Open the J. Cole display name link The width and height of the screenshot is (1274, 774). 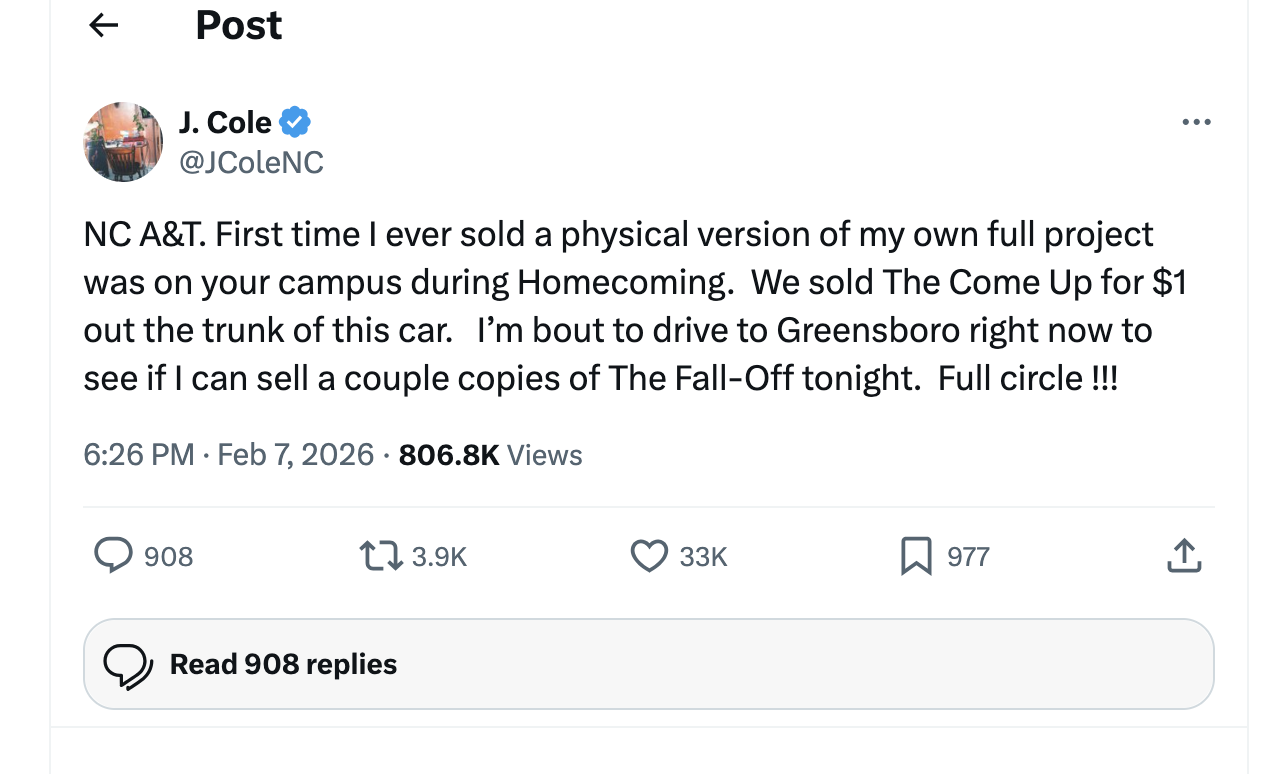click(225, 123)
